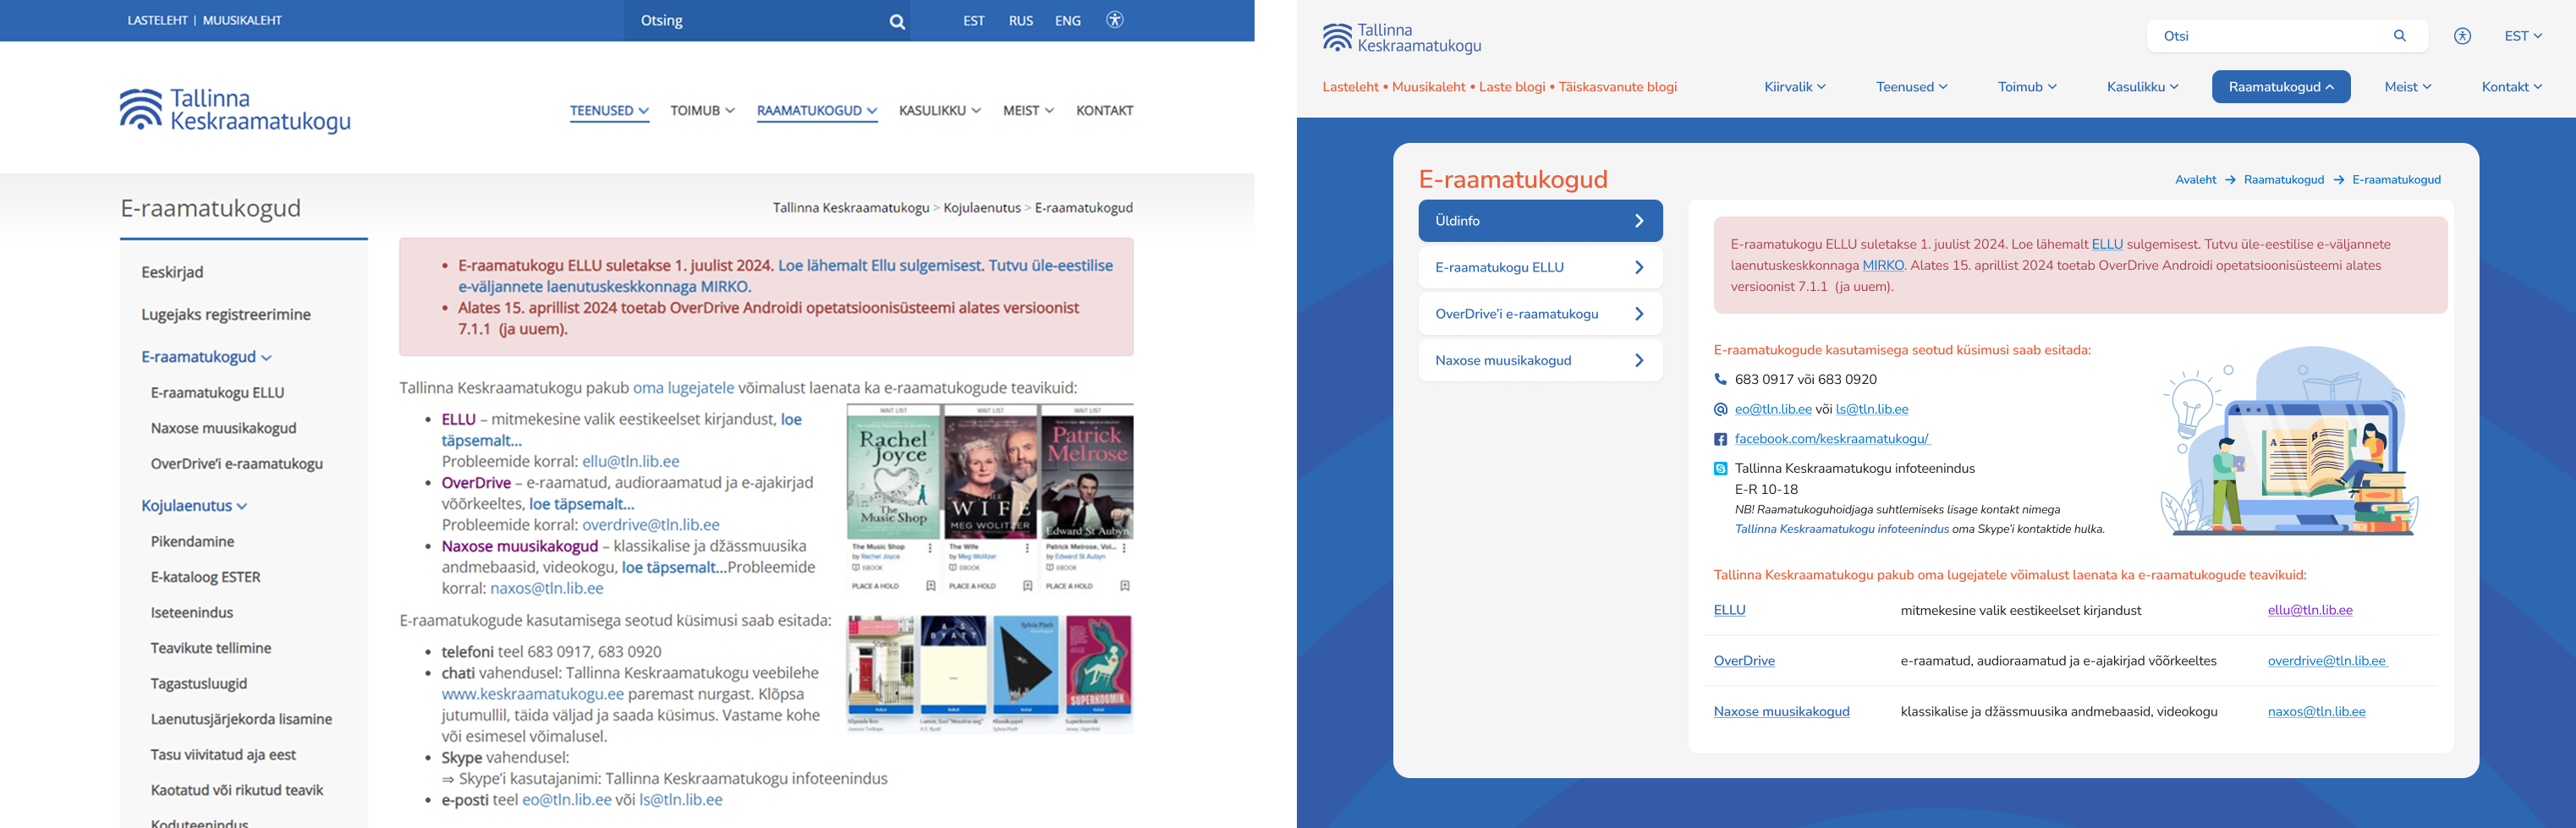Click the magnifier icon in old site search
The width and height of the screenshot is (2576, 828).
(897, 21)
